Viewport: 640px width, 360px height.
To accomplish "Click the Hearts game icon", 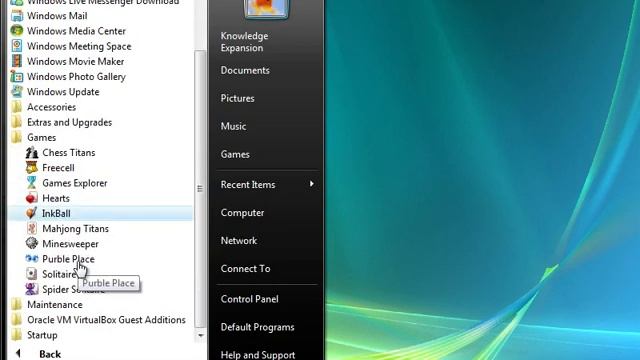I will (x=32, y=198).
